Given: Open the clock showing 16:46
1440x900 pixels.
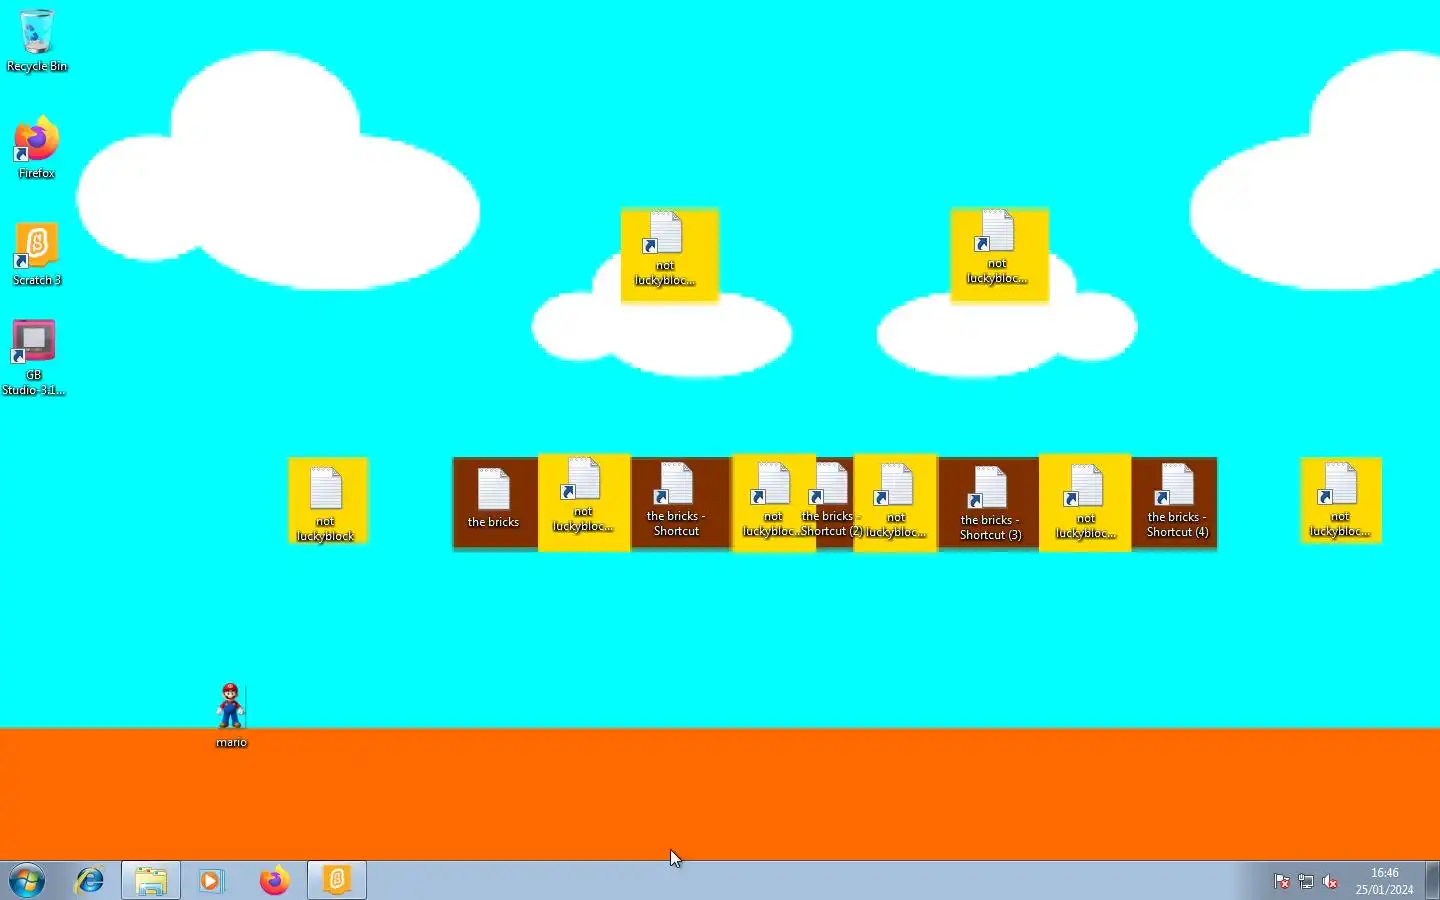Looking at the screenshot, I should (1385, 881).
